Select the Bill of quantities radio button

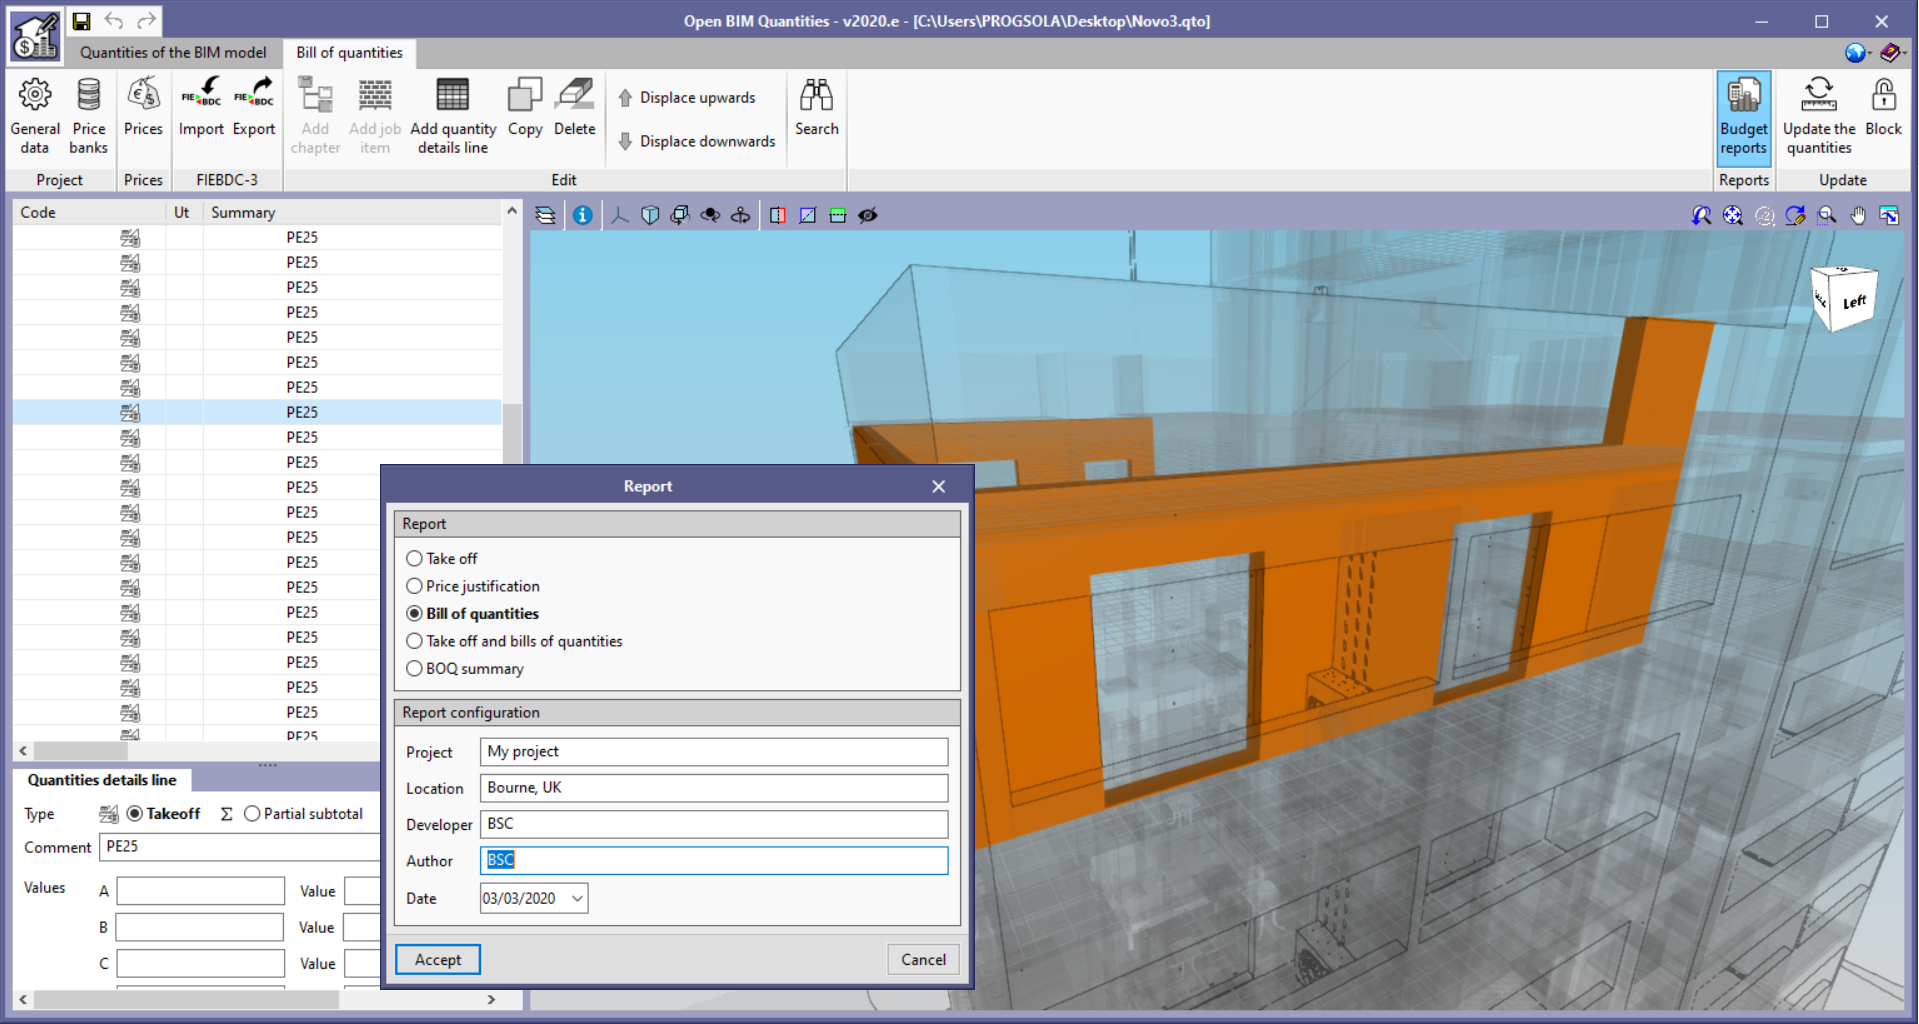pos(414,613)
